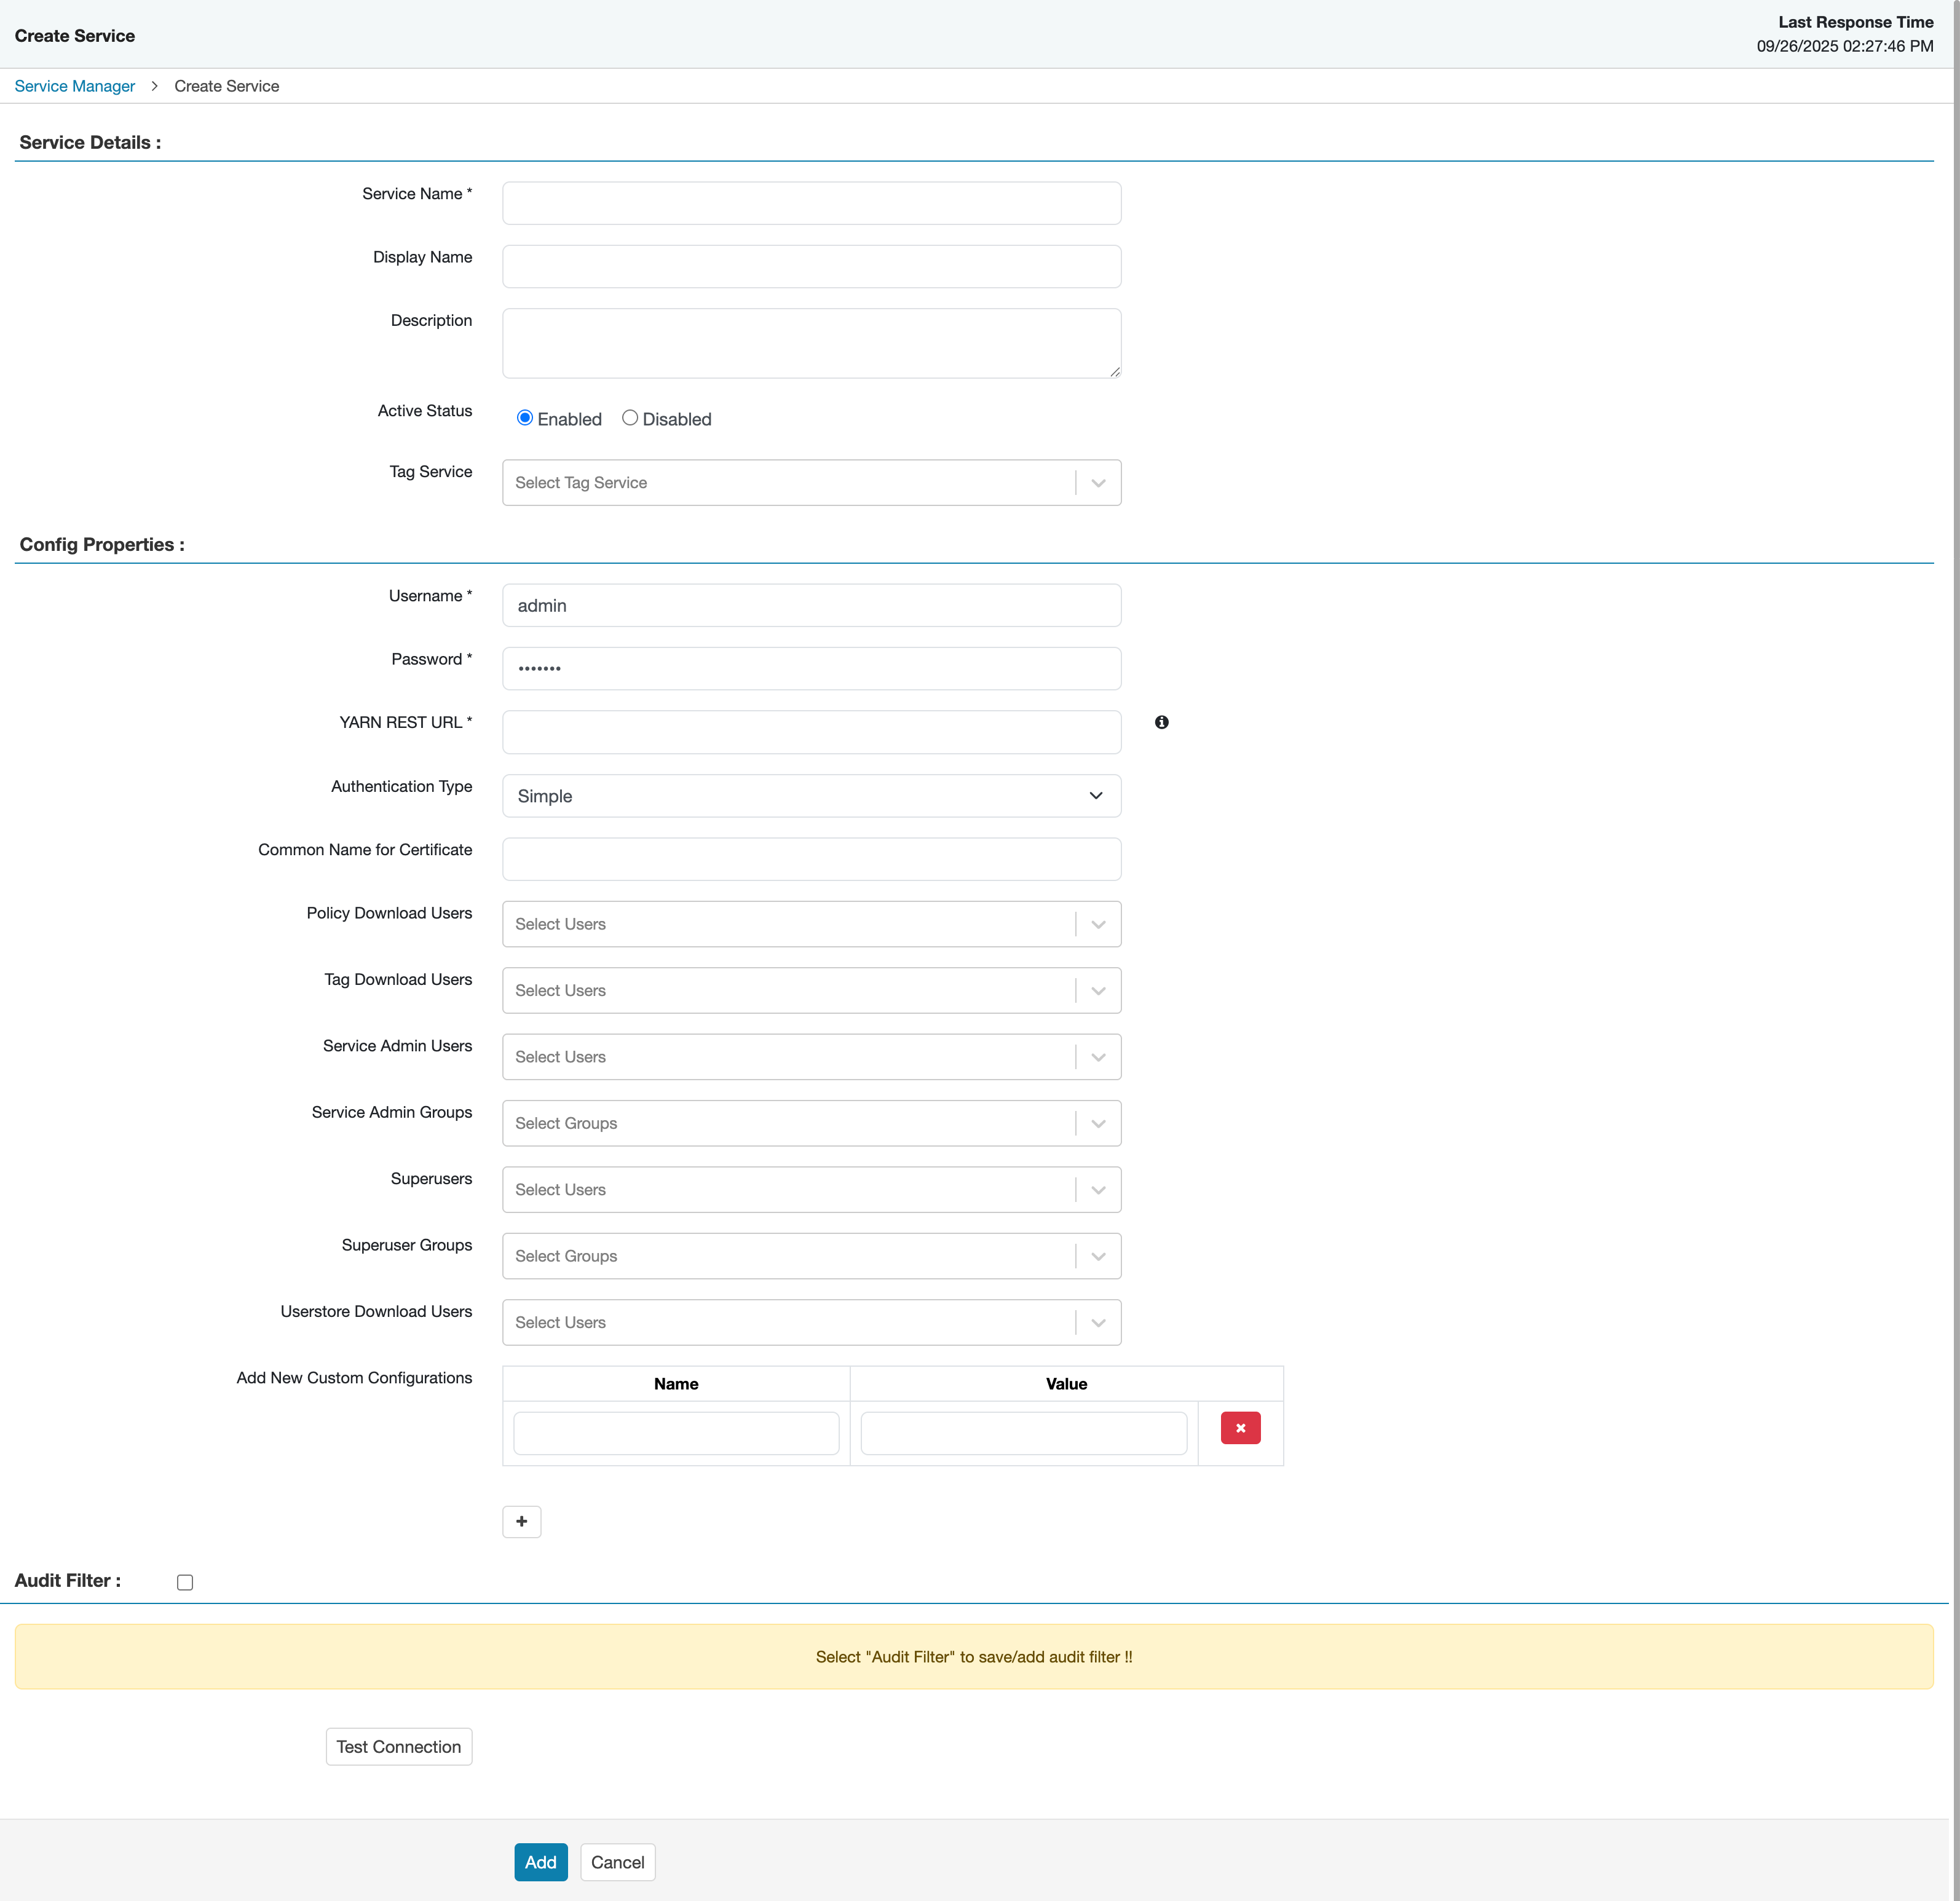Navigate back via Service Manager breadcrumb

pos(74,86)
